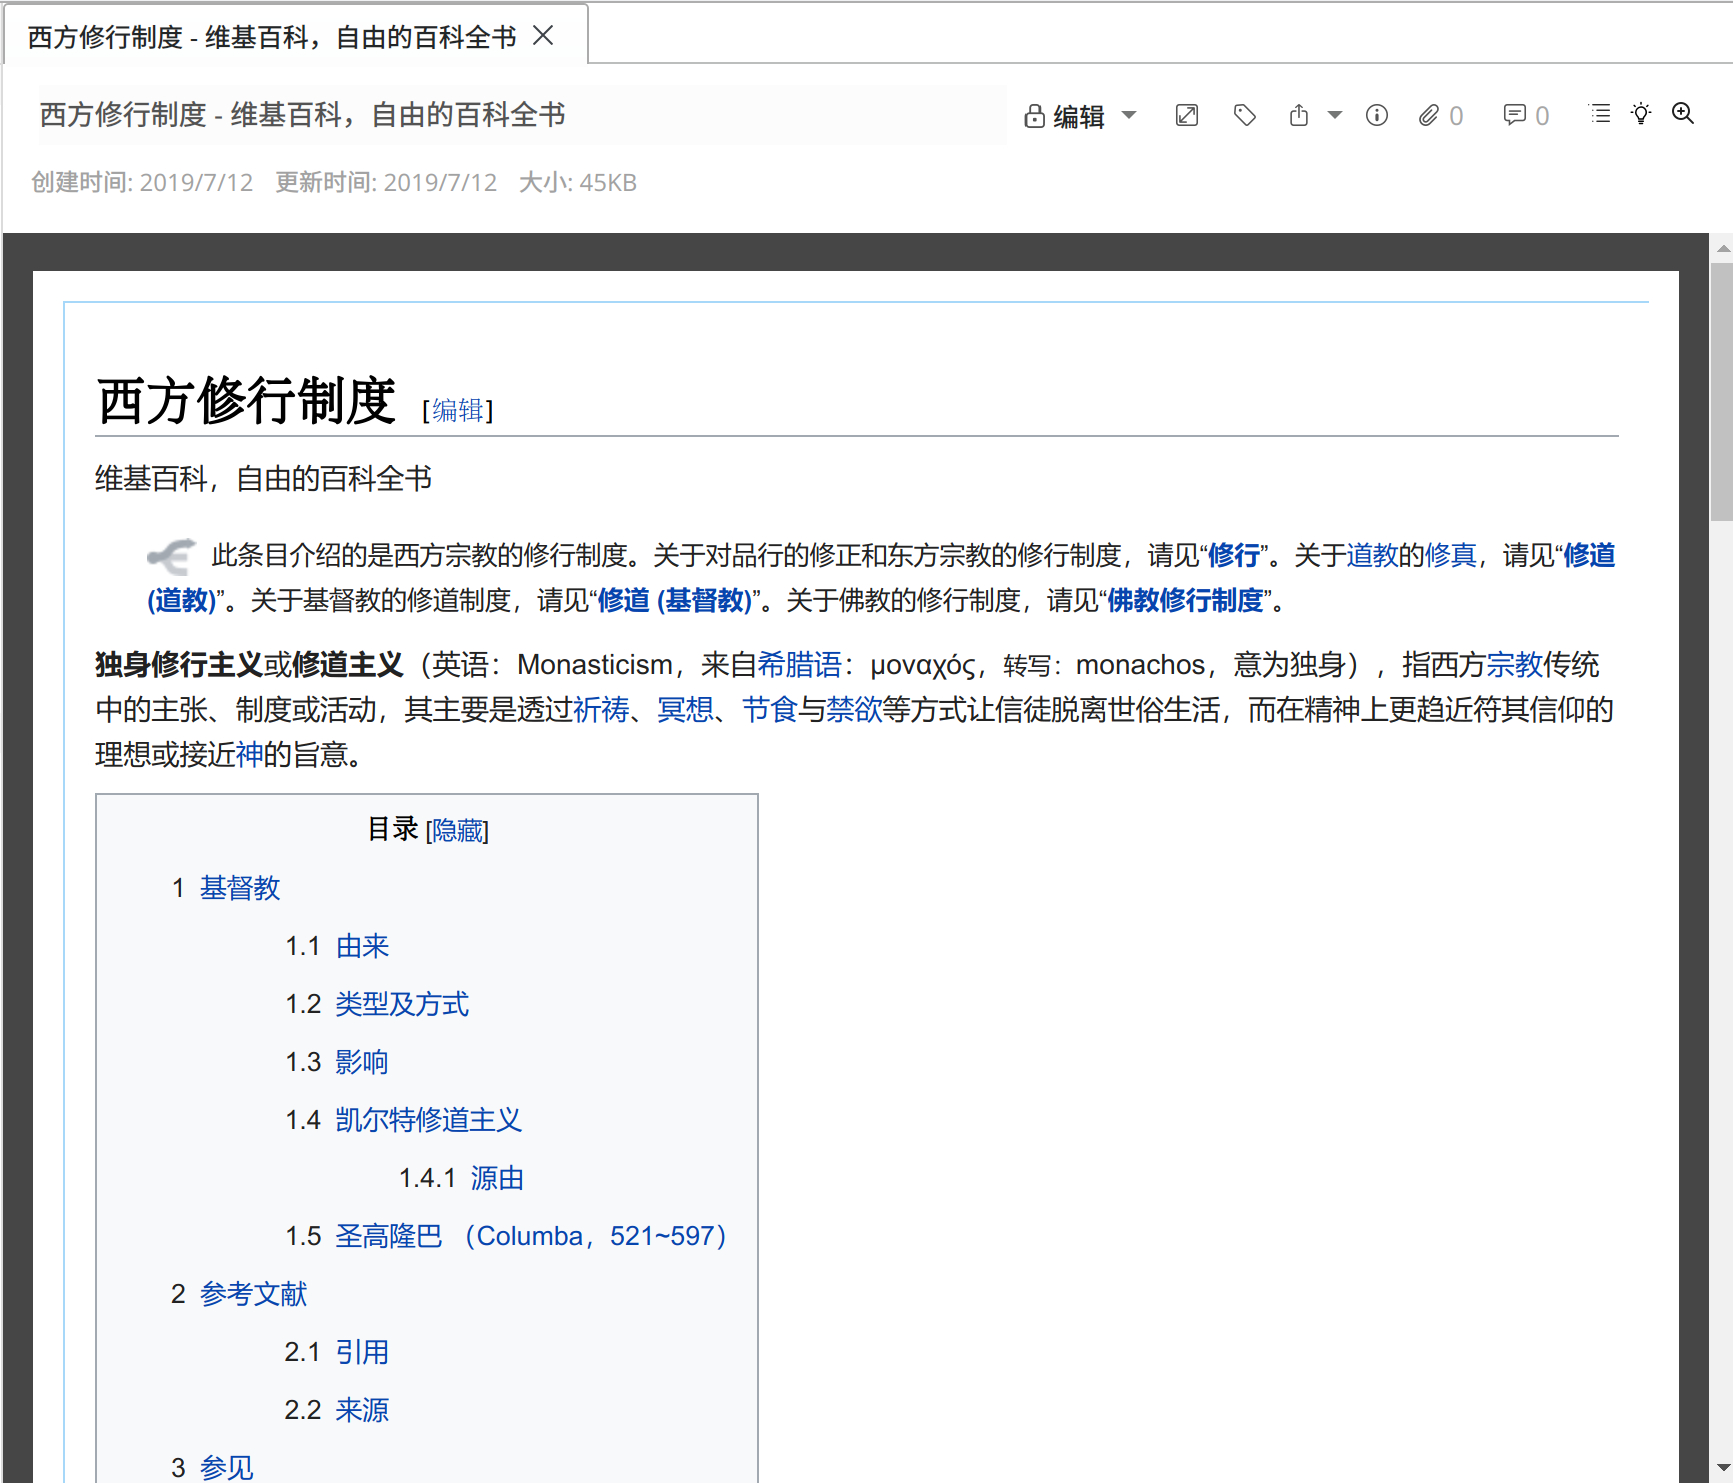
Task: Hide the table of contents via 隐藏
Action: pyautogui.click(x=457, y=831)
